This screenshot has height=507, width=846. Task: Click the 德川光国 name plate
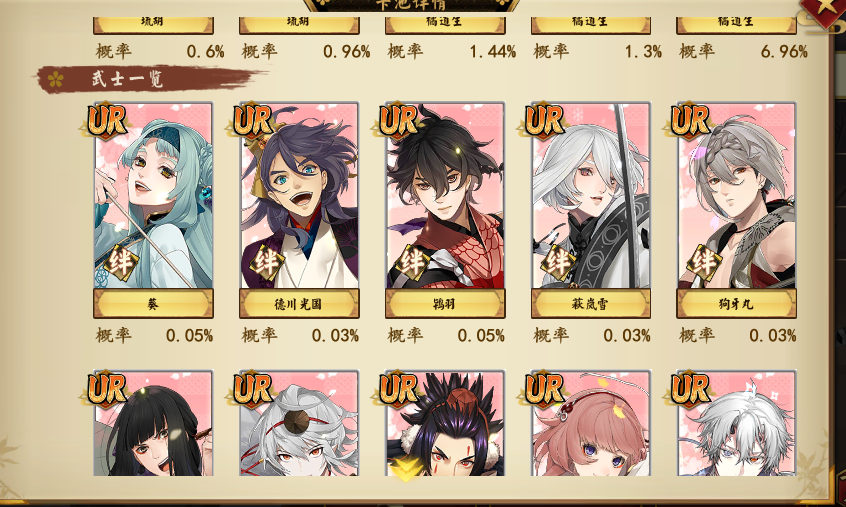(299, 304)
